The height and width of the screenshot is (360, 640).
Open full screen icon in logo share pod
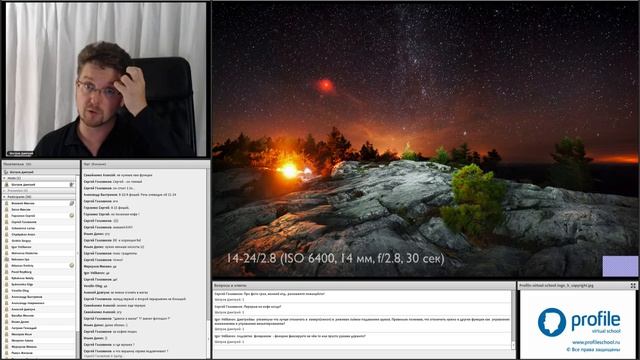pyautogui.click(x=633, y=286)
